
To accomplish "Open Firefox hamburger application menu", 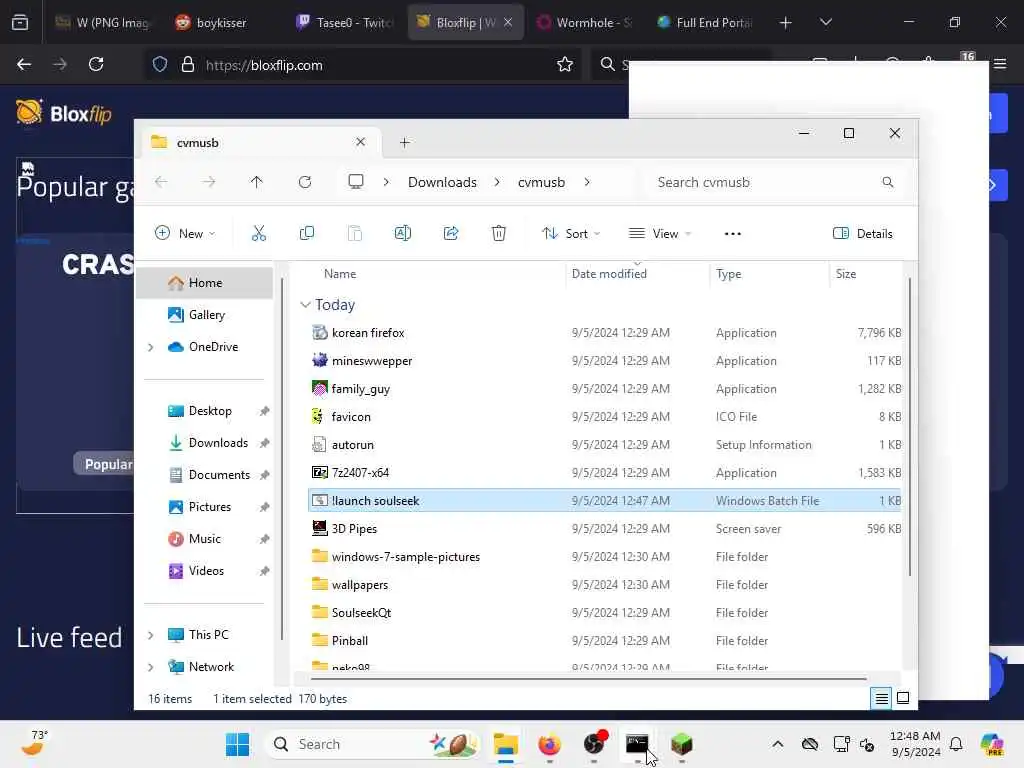I will (1000, 64).
